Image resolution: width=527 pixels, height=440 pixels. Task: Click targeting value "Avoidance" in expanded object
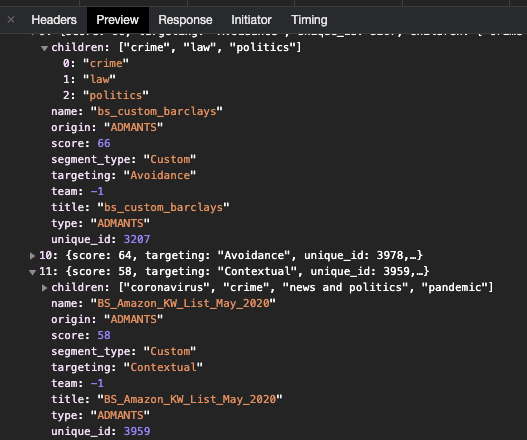pos(160,175)
